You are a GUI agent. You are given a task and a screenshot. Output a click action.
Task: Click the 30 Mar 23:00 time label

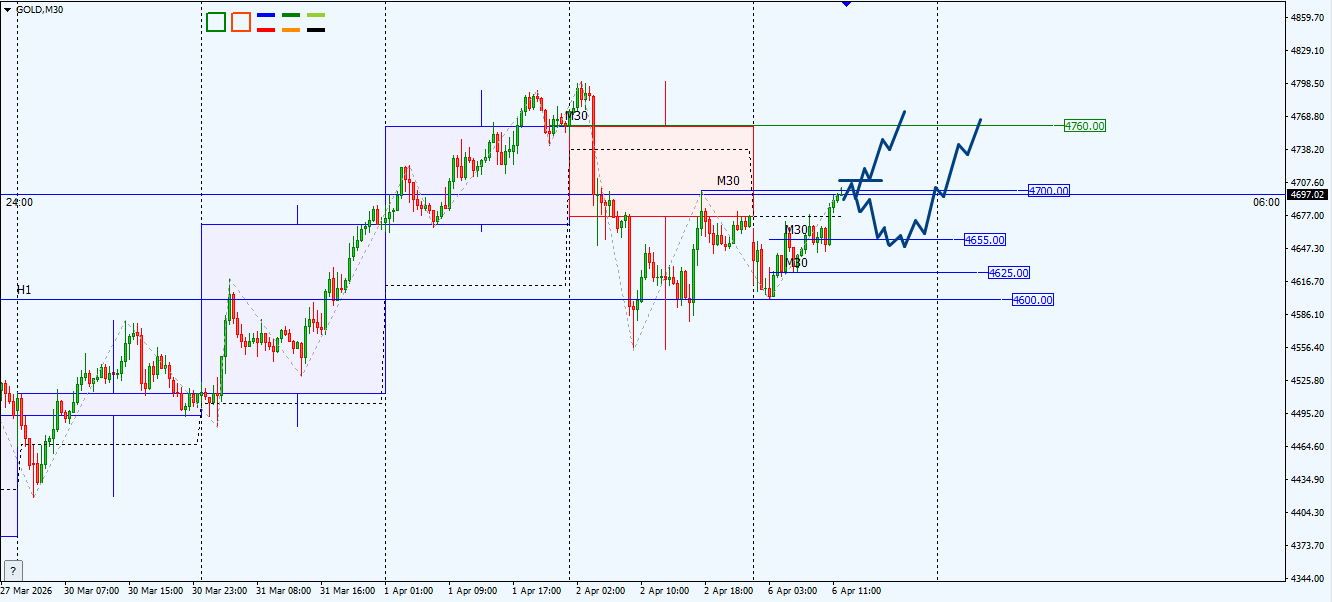point(220,591)
